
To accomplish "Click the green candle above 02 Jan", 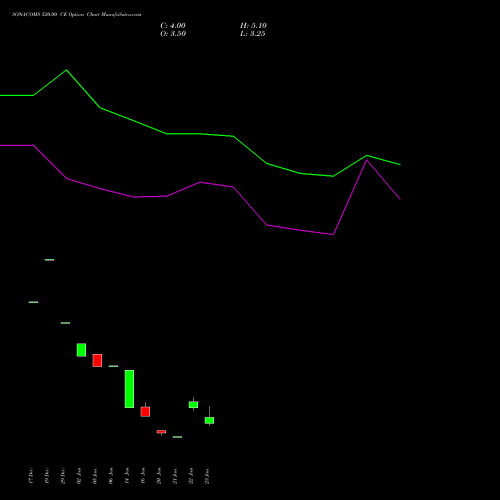I will (81, 350).
